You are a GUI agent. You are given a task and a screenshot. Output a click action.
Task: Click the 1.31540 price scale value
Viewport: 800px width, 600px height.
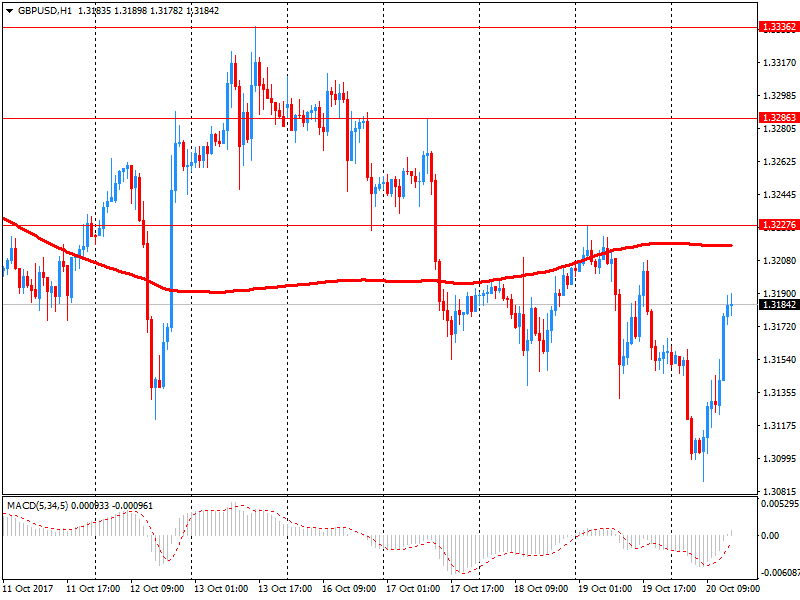tap(779, 360)
